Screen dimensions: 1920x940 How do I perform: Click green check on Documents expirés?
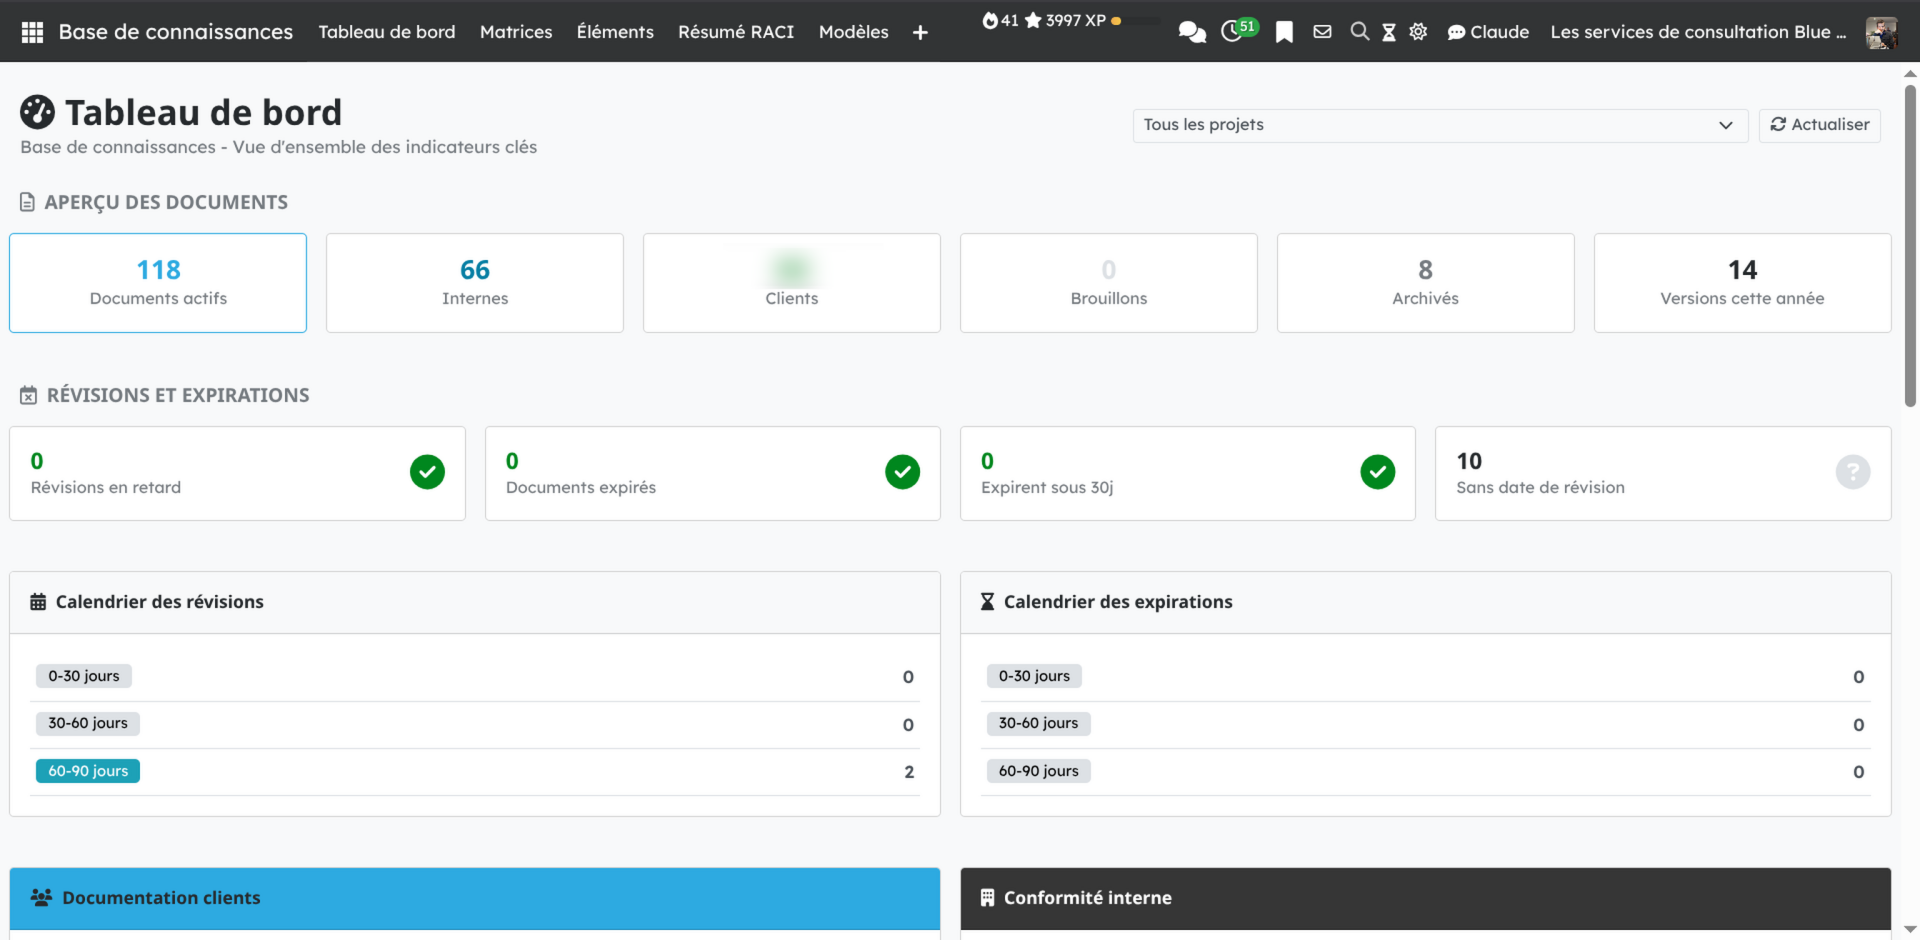point(902,472)
